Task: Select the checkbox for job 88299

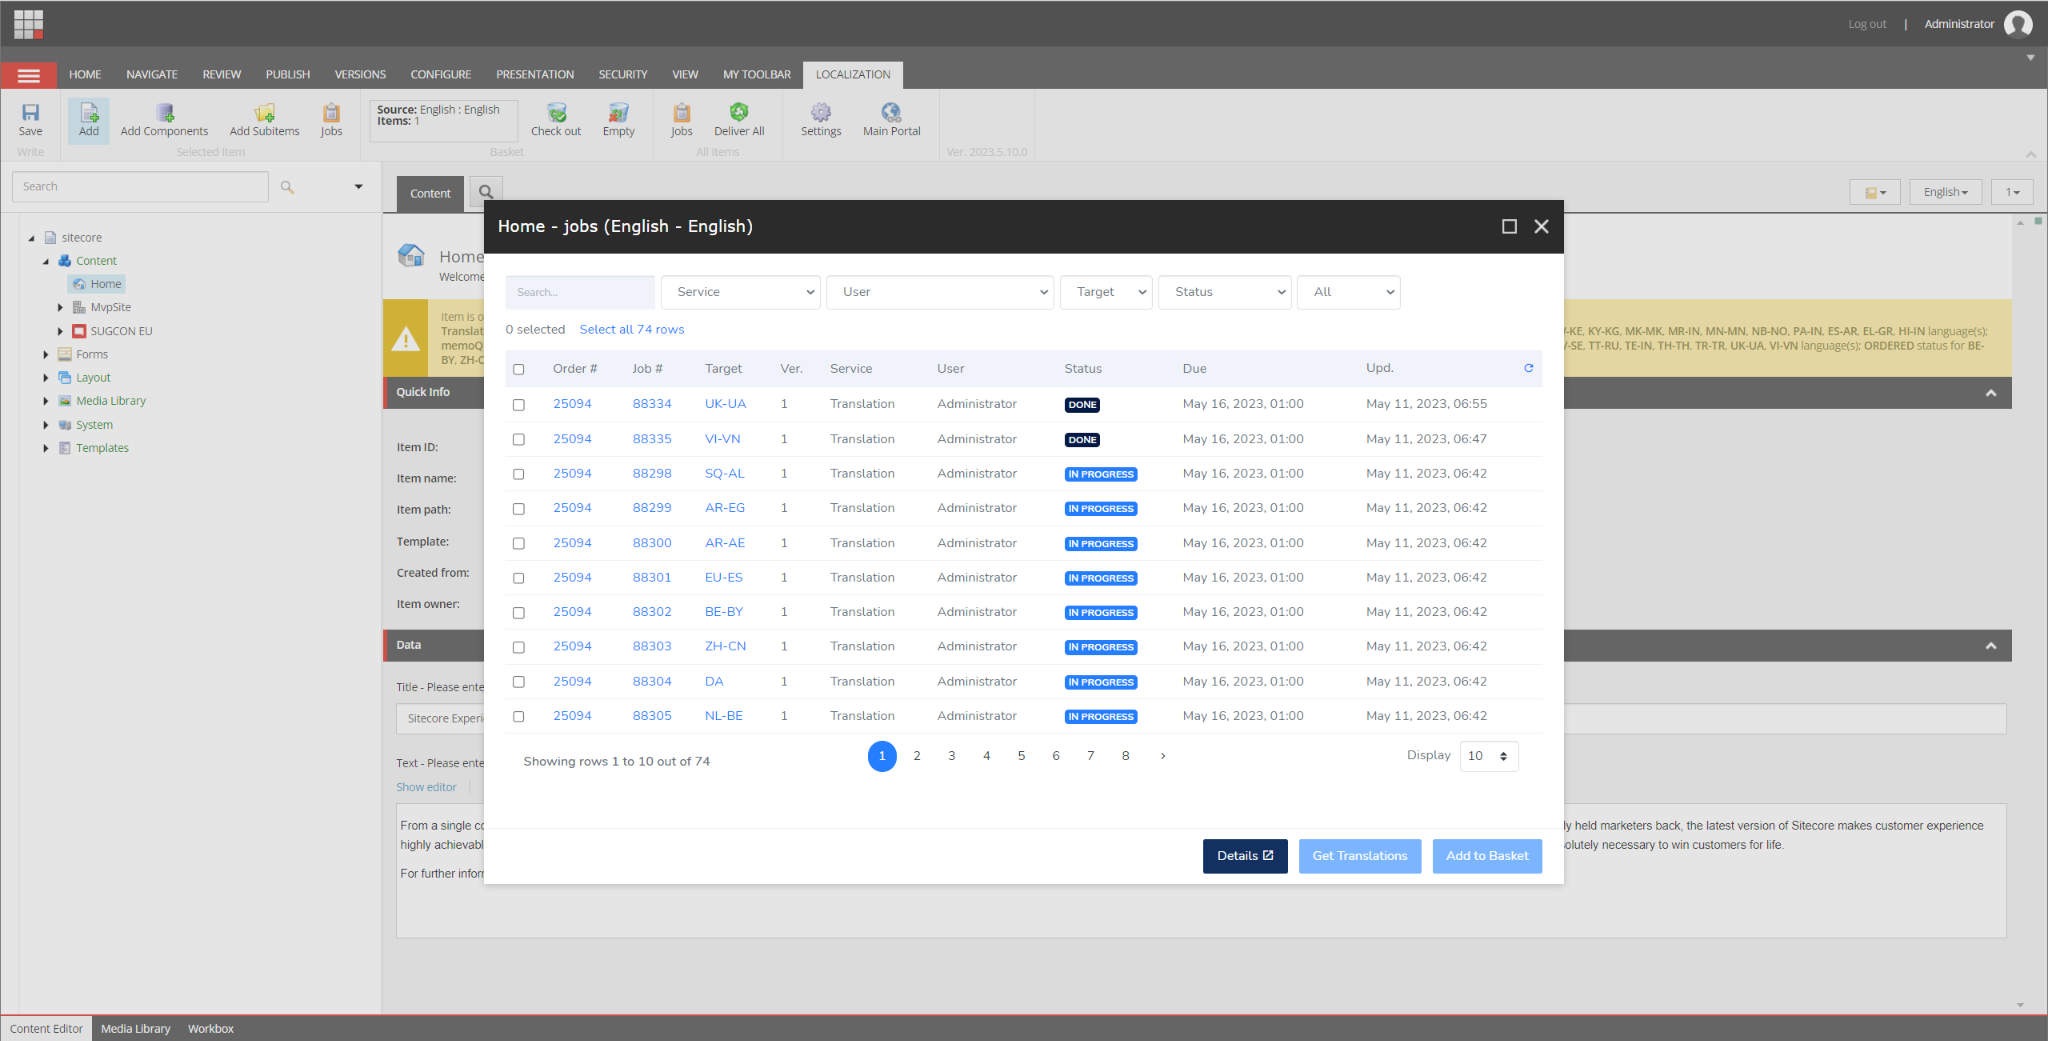Action: click(518, 509)
